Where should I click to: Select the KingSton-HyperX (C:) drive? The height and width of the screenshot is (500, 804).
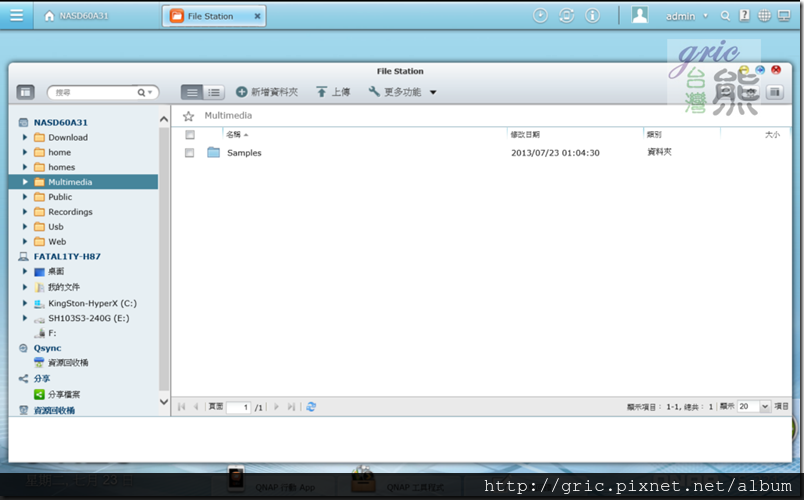point(92,303)
